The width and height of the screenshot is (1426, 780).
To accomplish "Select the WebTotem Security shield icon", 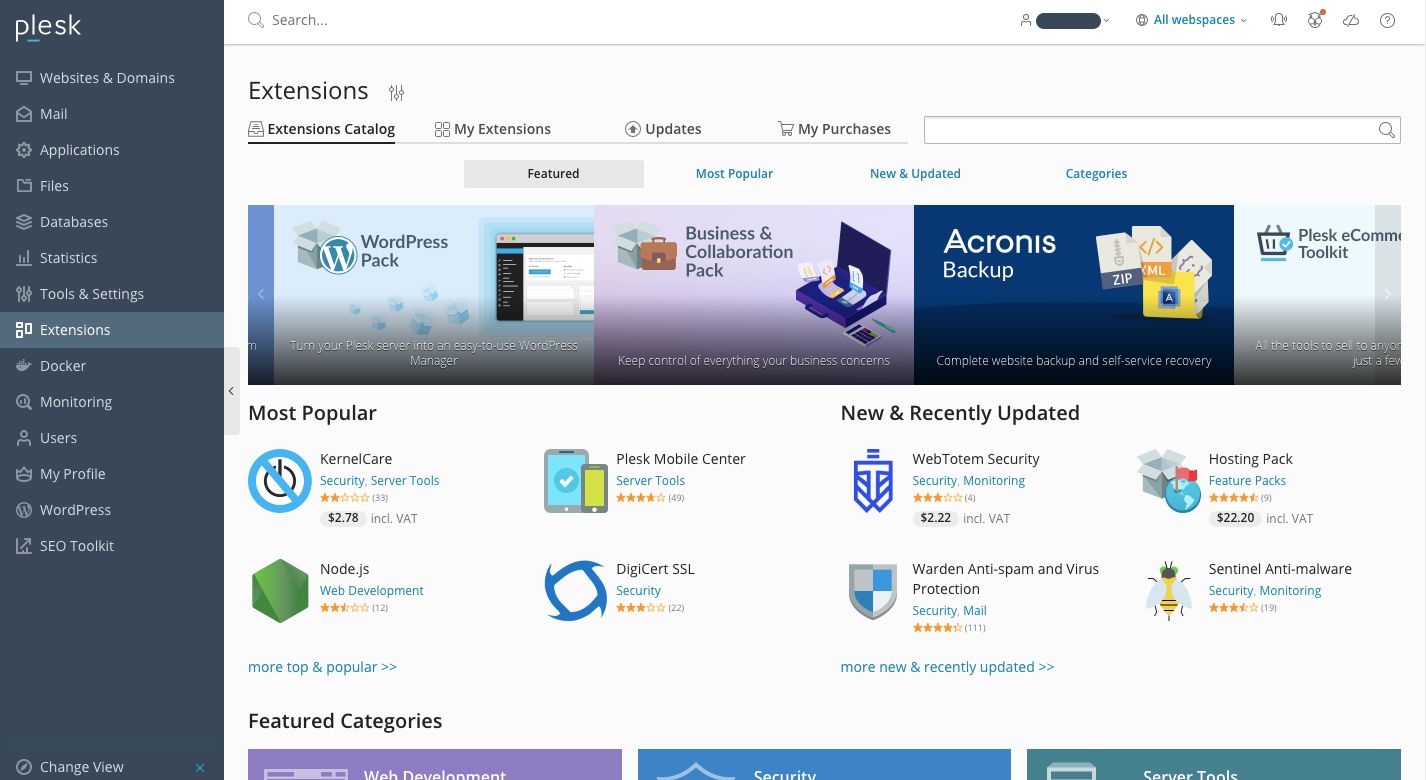I will click(872, 481).
